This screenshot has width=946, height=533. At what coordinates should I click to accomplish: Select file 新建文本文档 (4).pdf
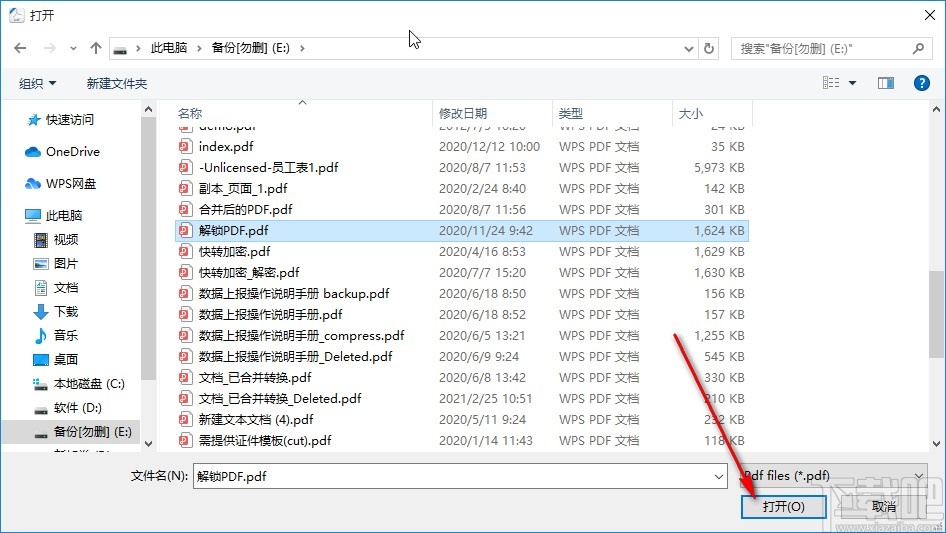coord(462,420)
